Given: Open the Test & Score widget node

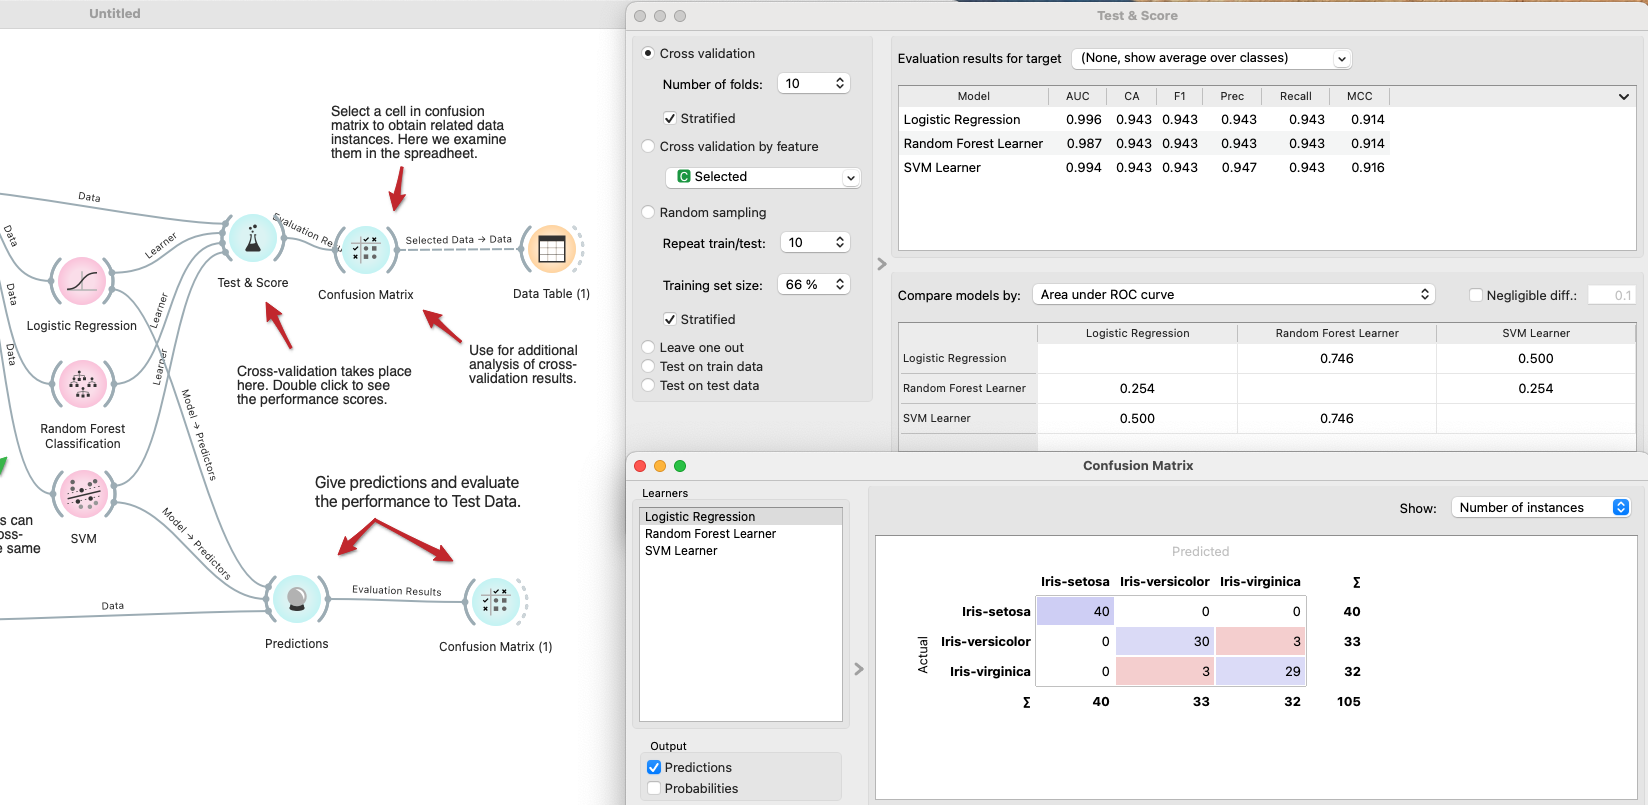Looking at the screenshot, I should 252,241.
